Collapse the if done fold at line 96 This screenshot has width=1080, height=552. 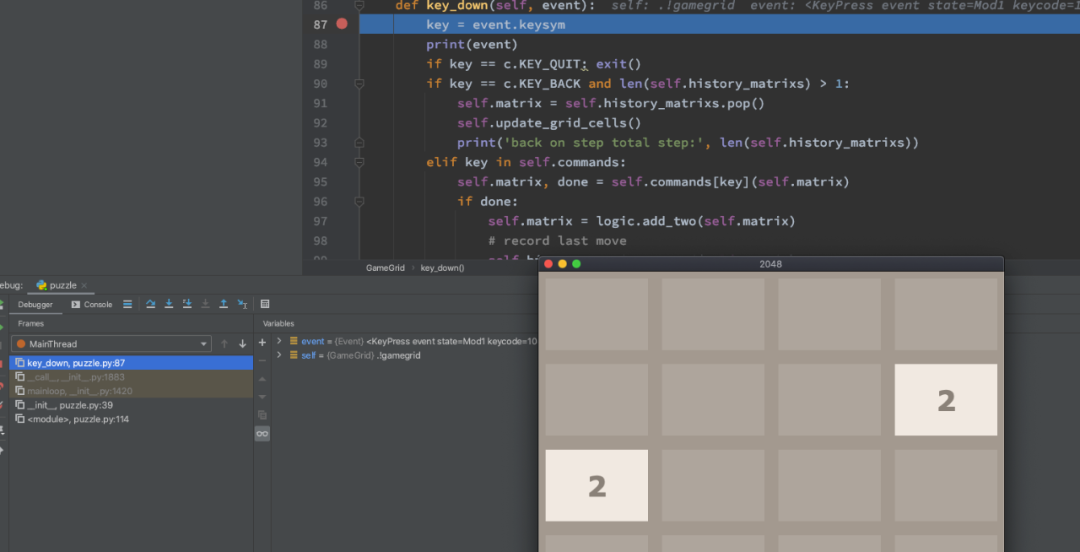coord(359,202)
